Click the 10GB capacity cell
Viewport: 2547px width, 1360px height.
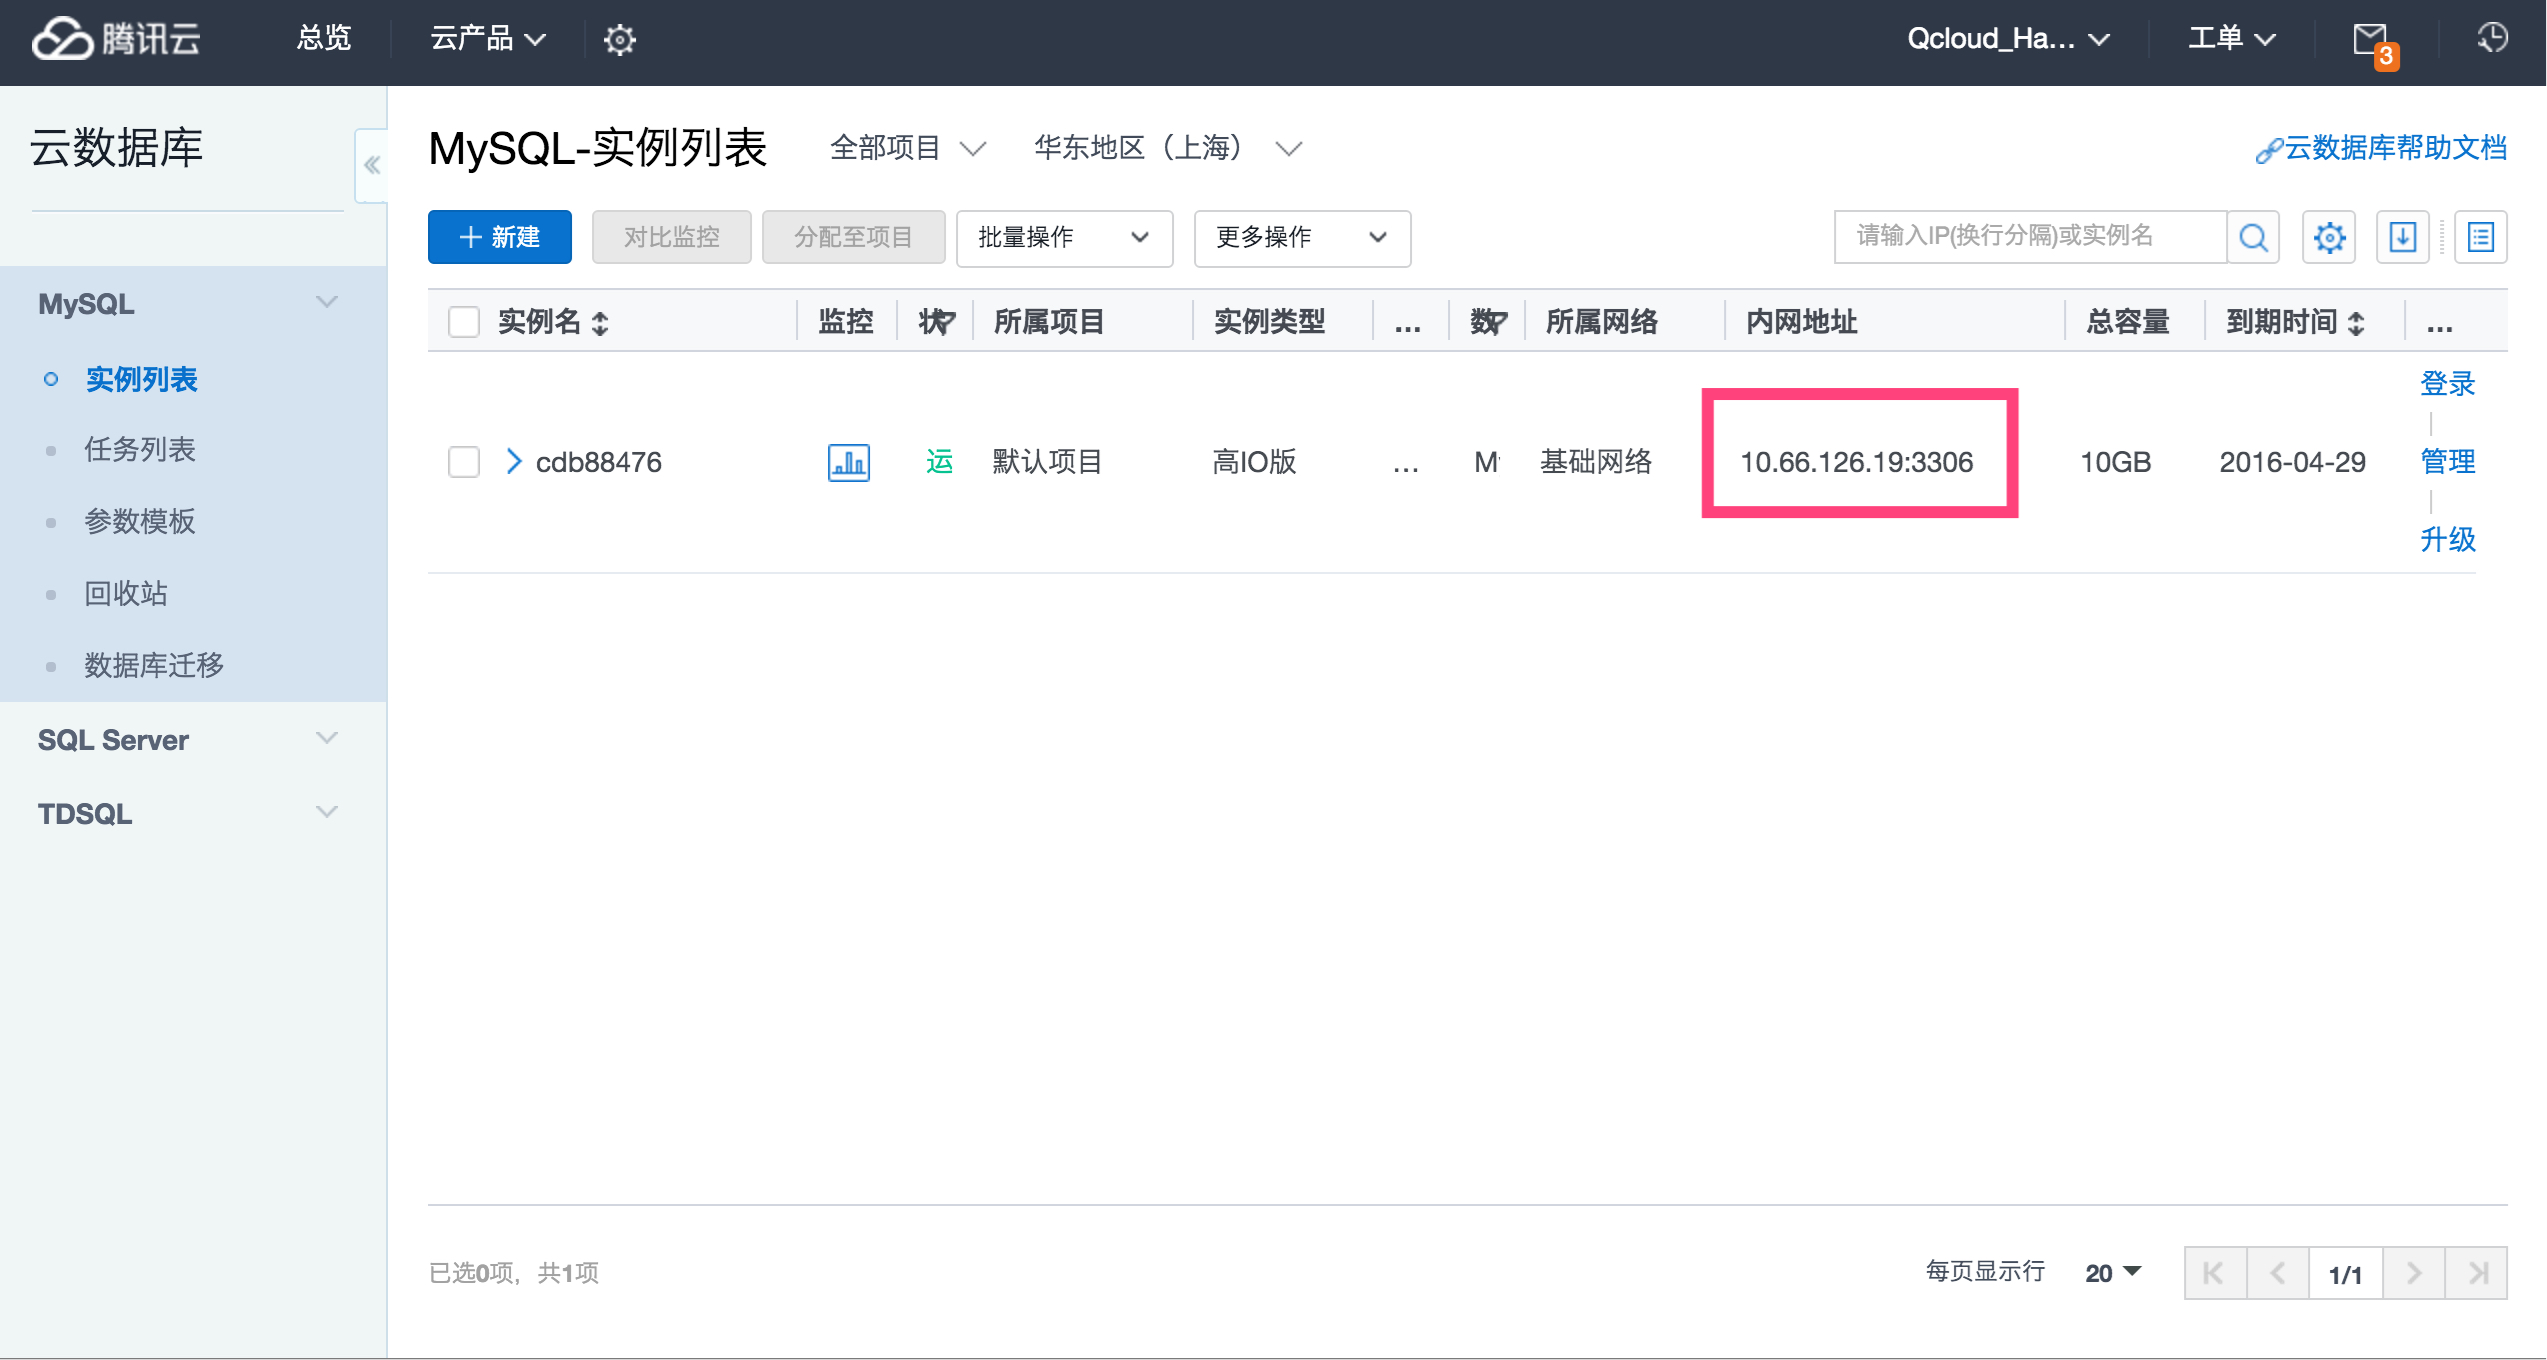(2115, 462)
